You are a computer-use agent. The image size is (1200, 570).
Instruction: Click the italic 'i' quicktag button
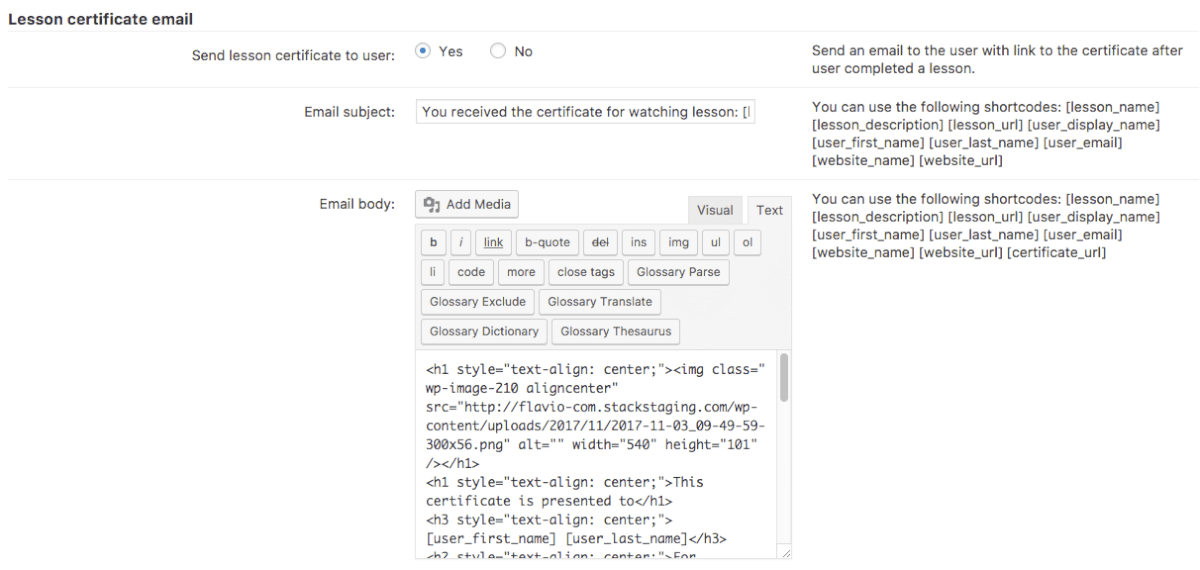tap(461, 242)
